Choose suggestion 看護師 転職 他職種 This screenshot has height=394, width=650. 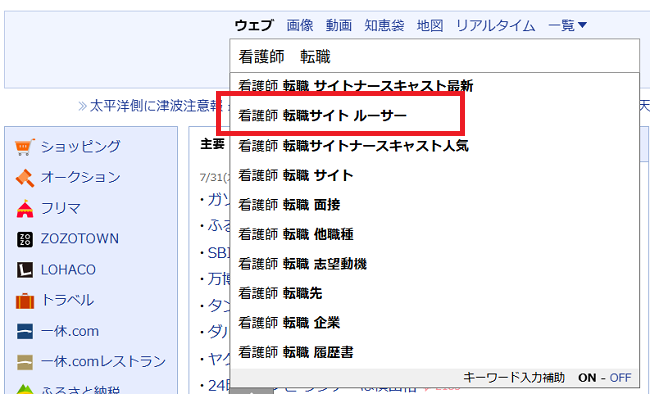pos(434,234)
